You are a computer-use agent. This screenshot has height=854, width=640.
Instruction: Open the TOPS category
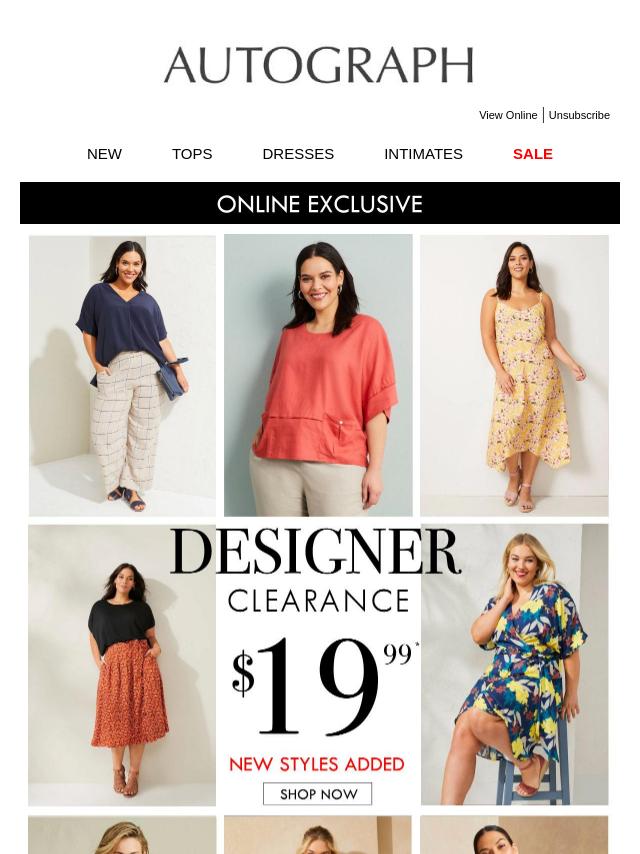[x=192, y=154]
